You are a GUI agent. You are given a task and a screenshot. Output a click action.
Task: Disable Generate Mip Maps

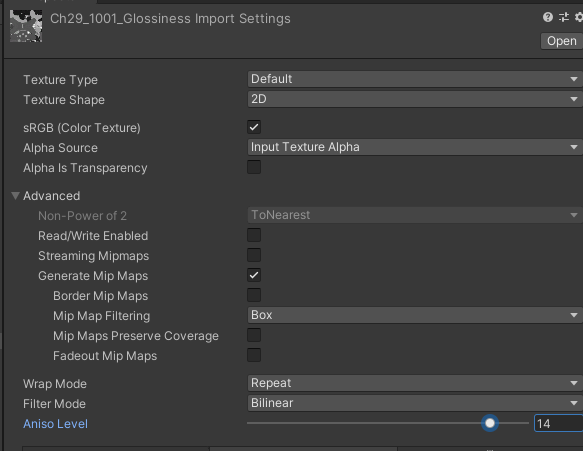[254, 276]
